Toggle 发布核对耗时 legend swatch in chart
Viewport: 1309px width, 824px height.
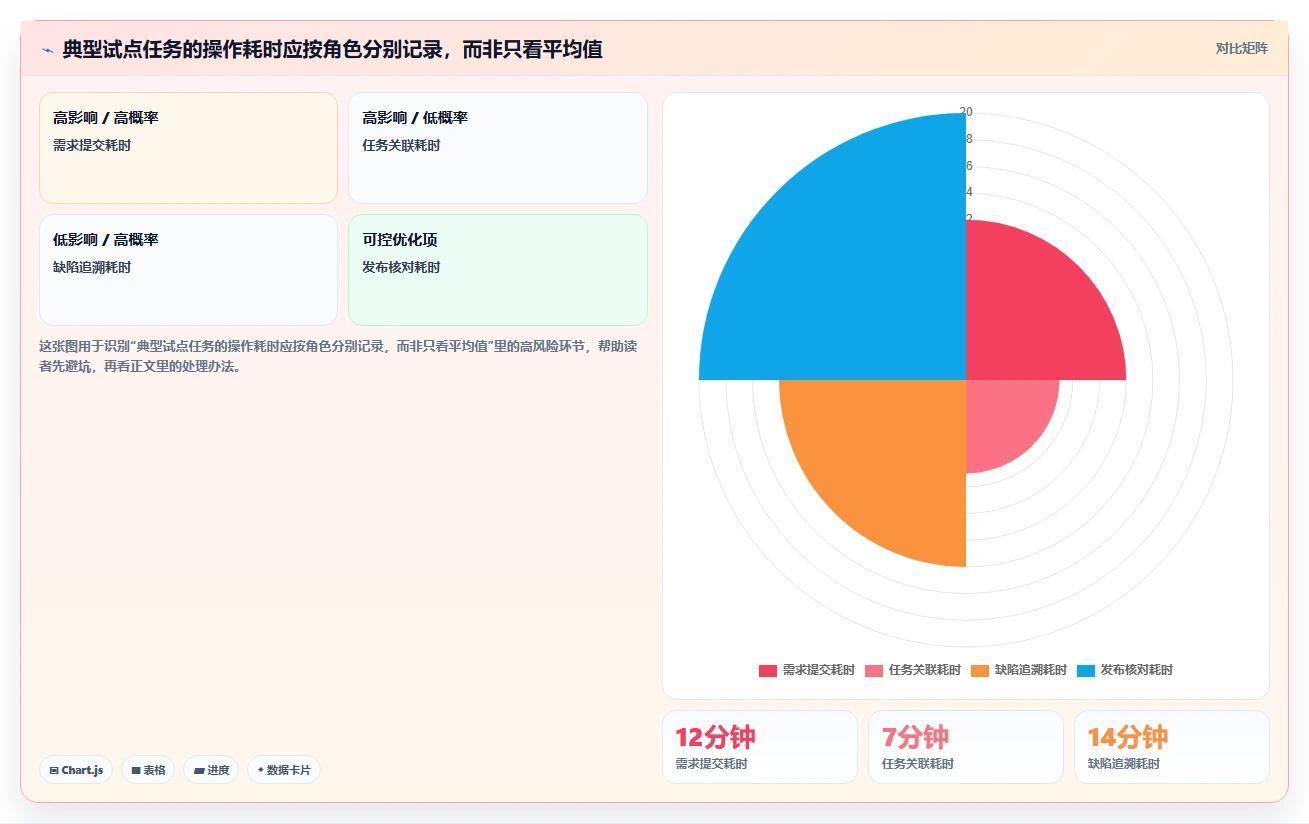[1086, 670]
